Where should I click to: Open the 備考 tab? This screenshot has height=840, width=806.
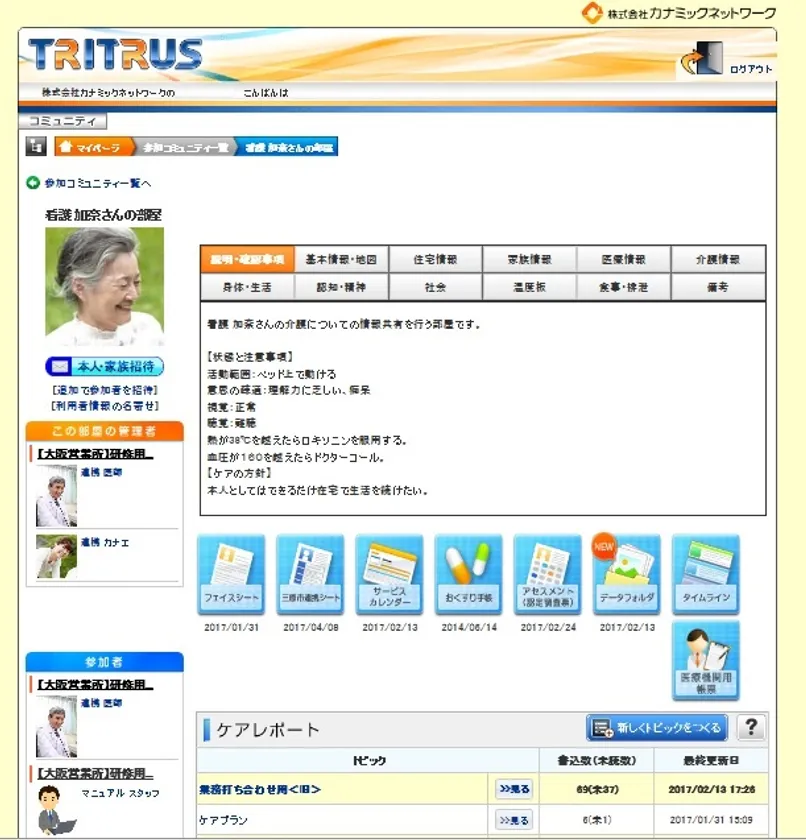coord(718,287)
